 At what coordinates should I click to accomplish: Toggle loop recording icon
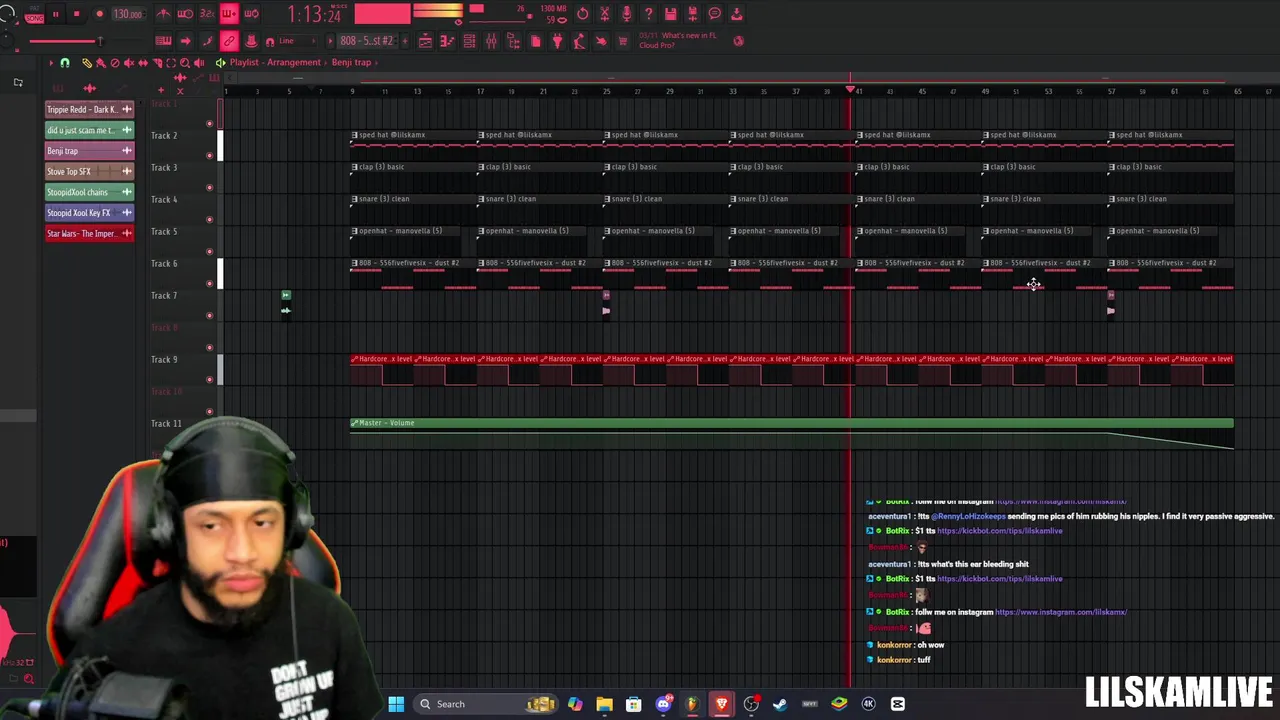click(x=251, y=14)
